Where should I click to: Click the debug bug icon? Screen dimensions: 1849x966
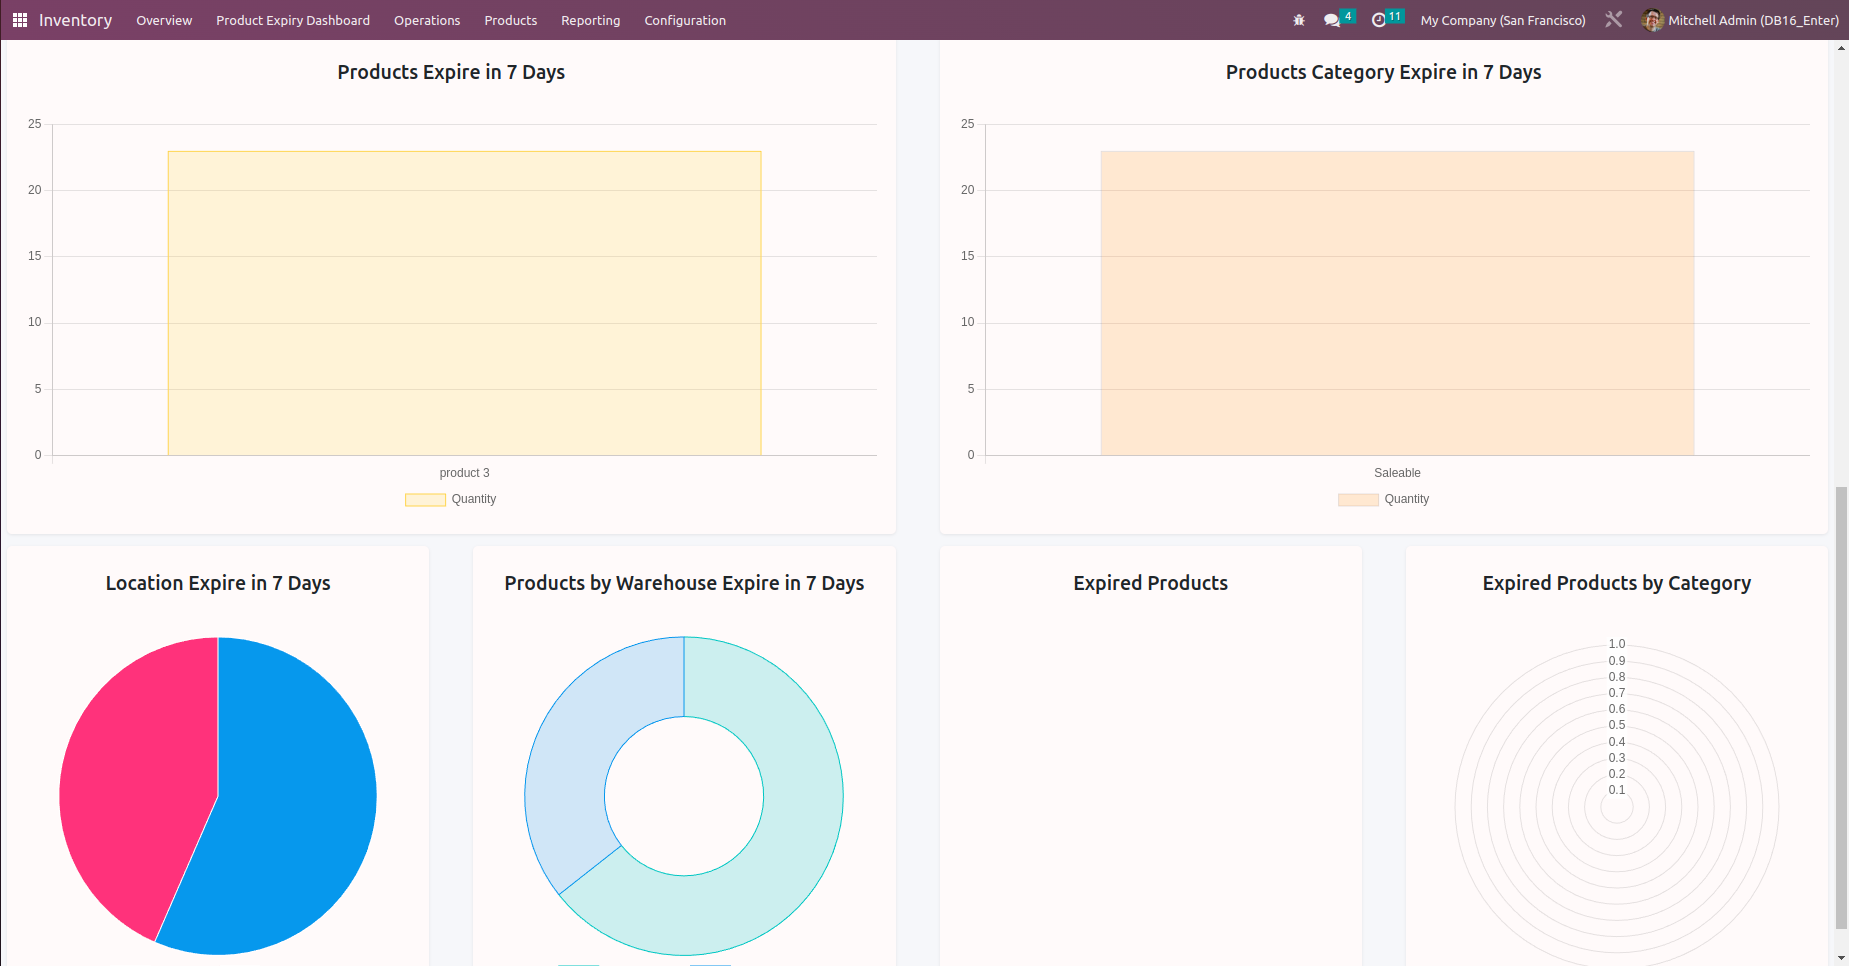(x=1299, y=20)
